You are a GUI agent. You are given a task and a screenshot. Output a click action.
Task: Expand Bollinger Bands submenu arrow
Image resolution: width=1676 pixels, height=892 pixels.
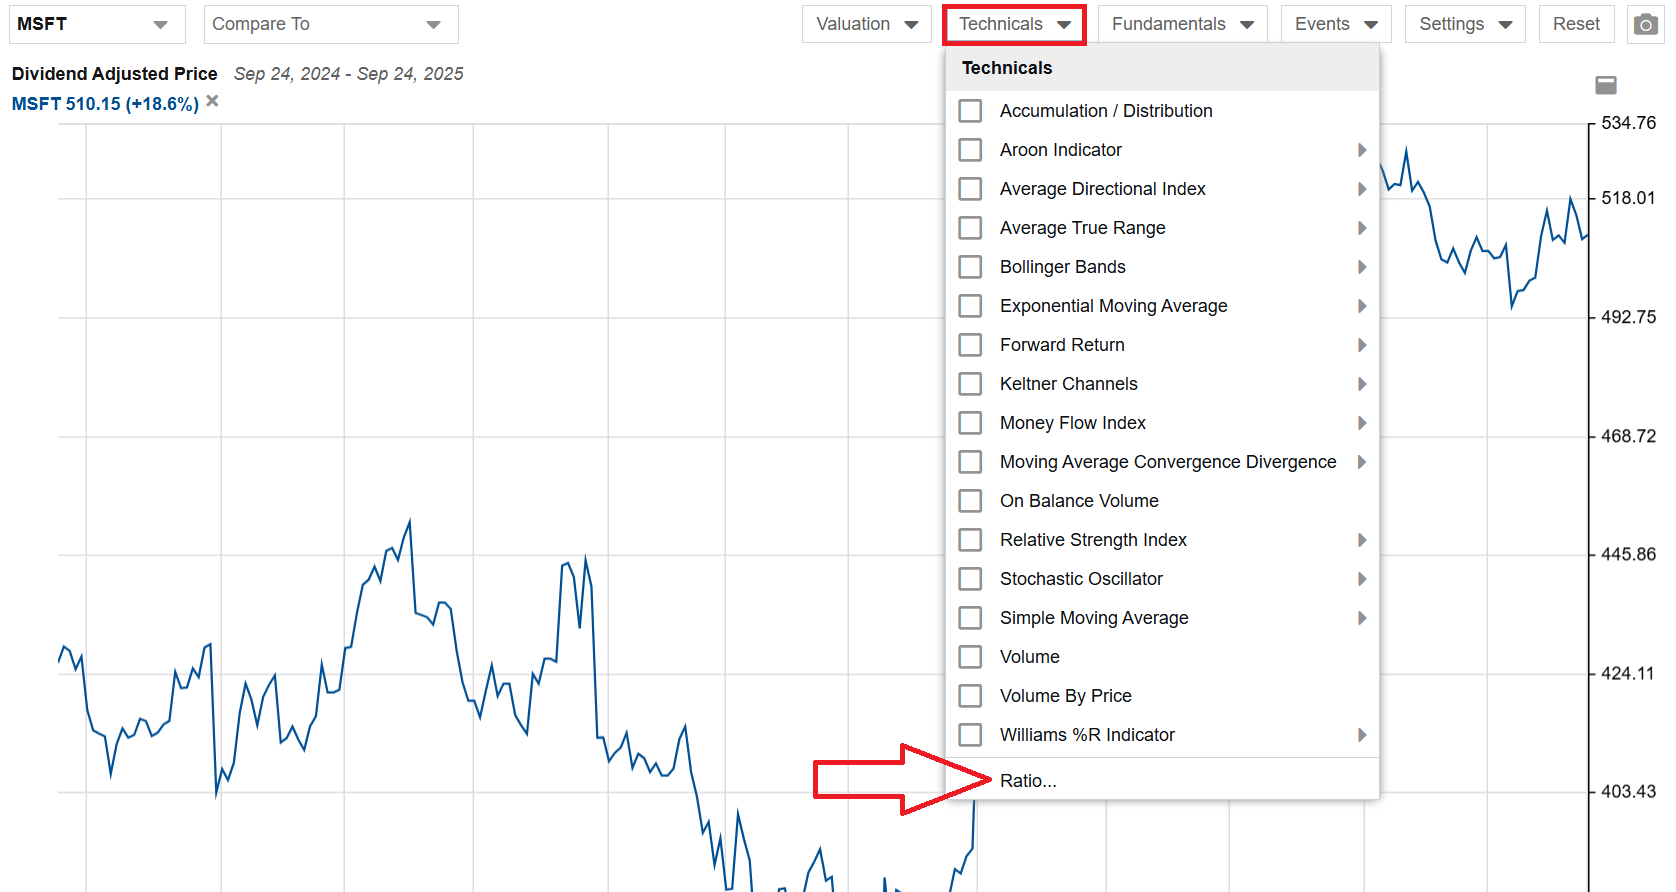[1361, 267]
